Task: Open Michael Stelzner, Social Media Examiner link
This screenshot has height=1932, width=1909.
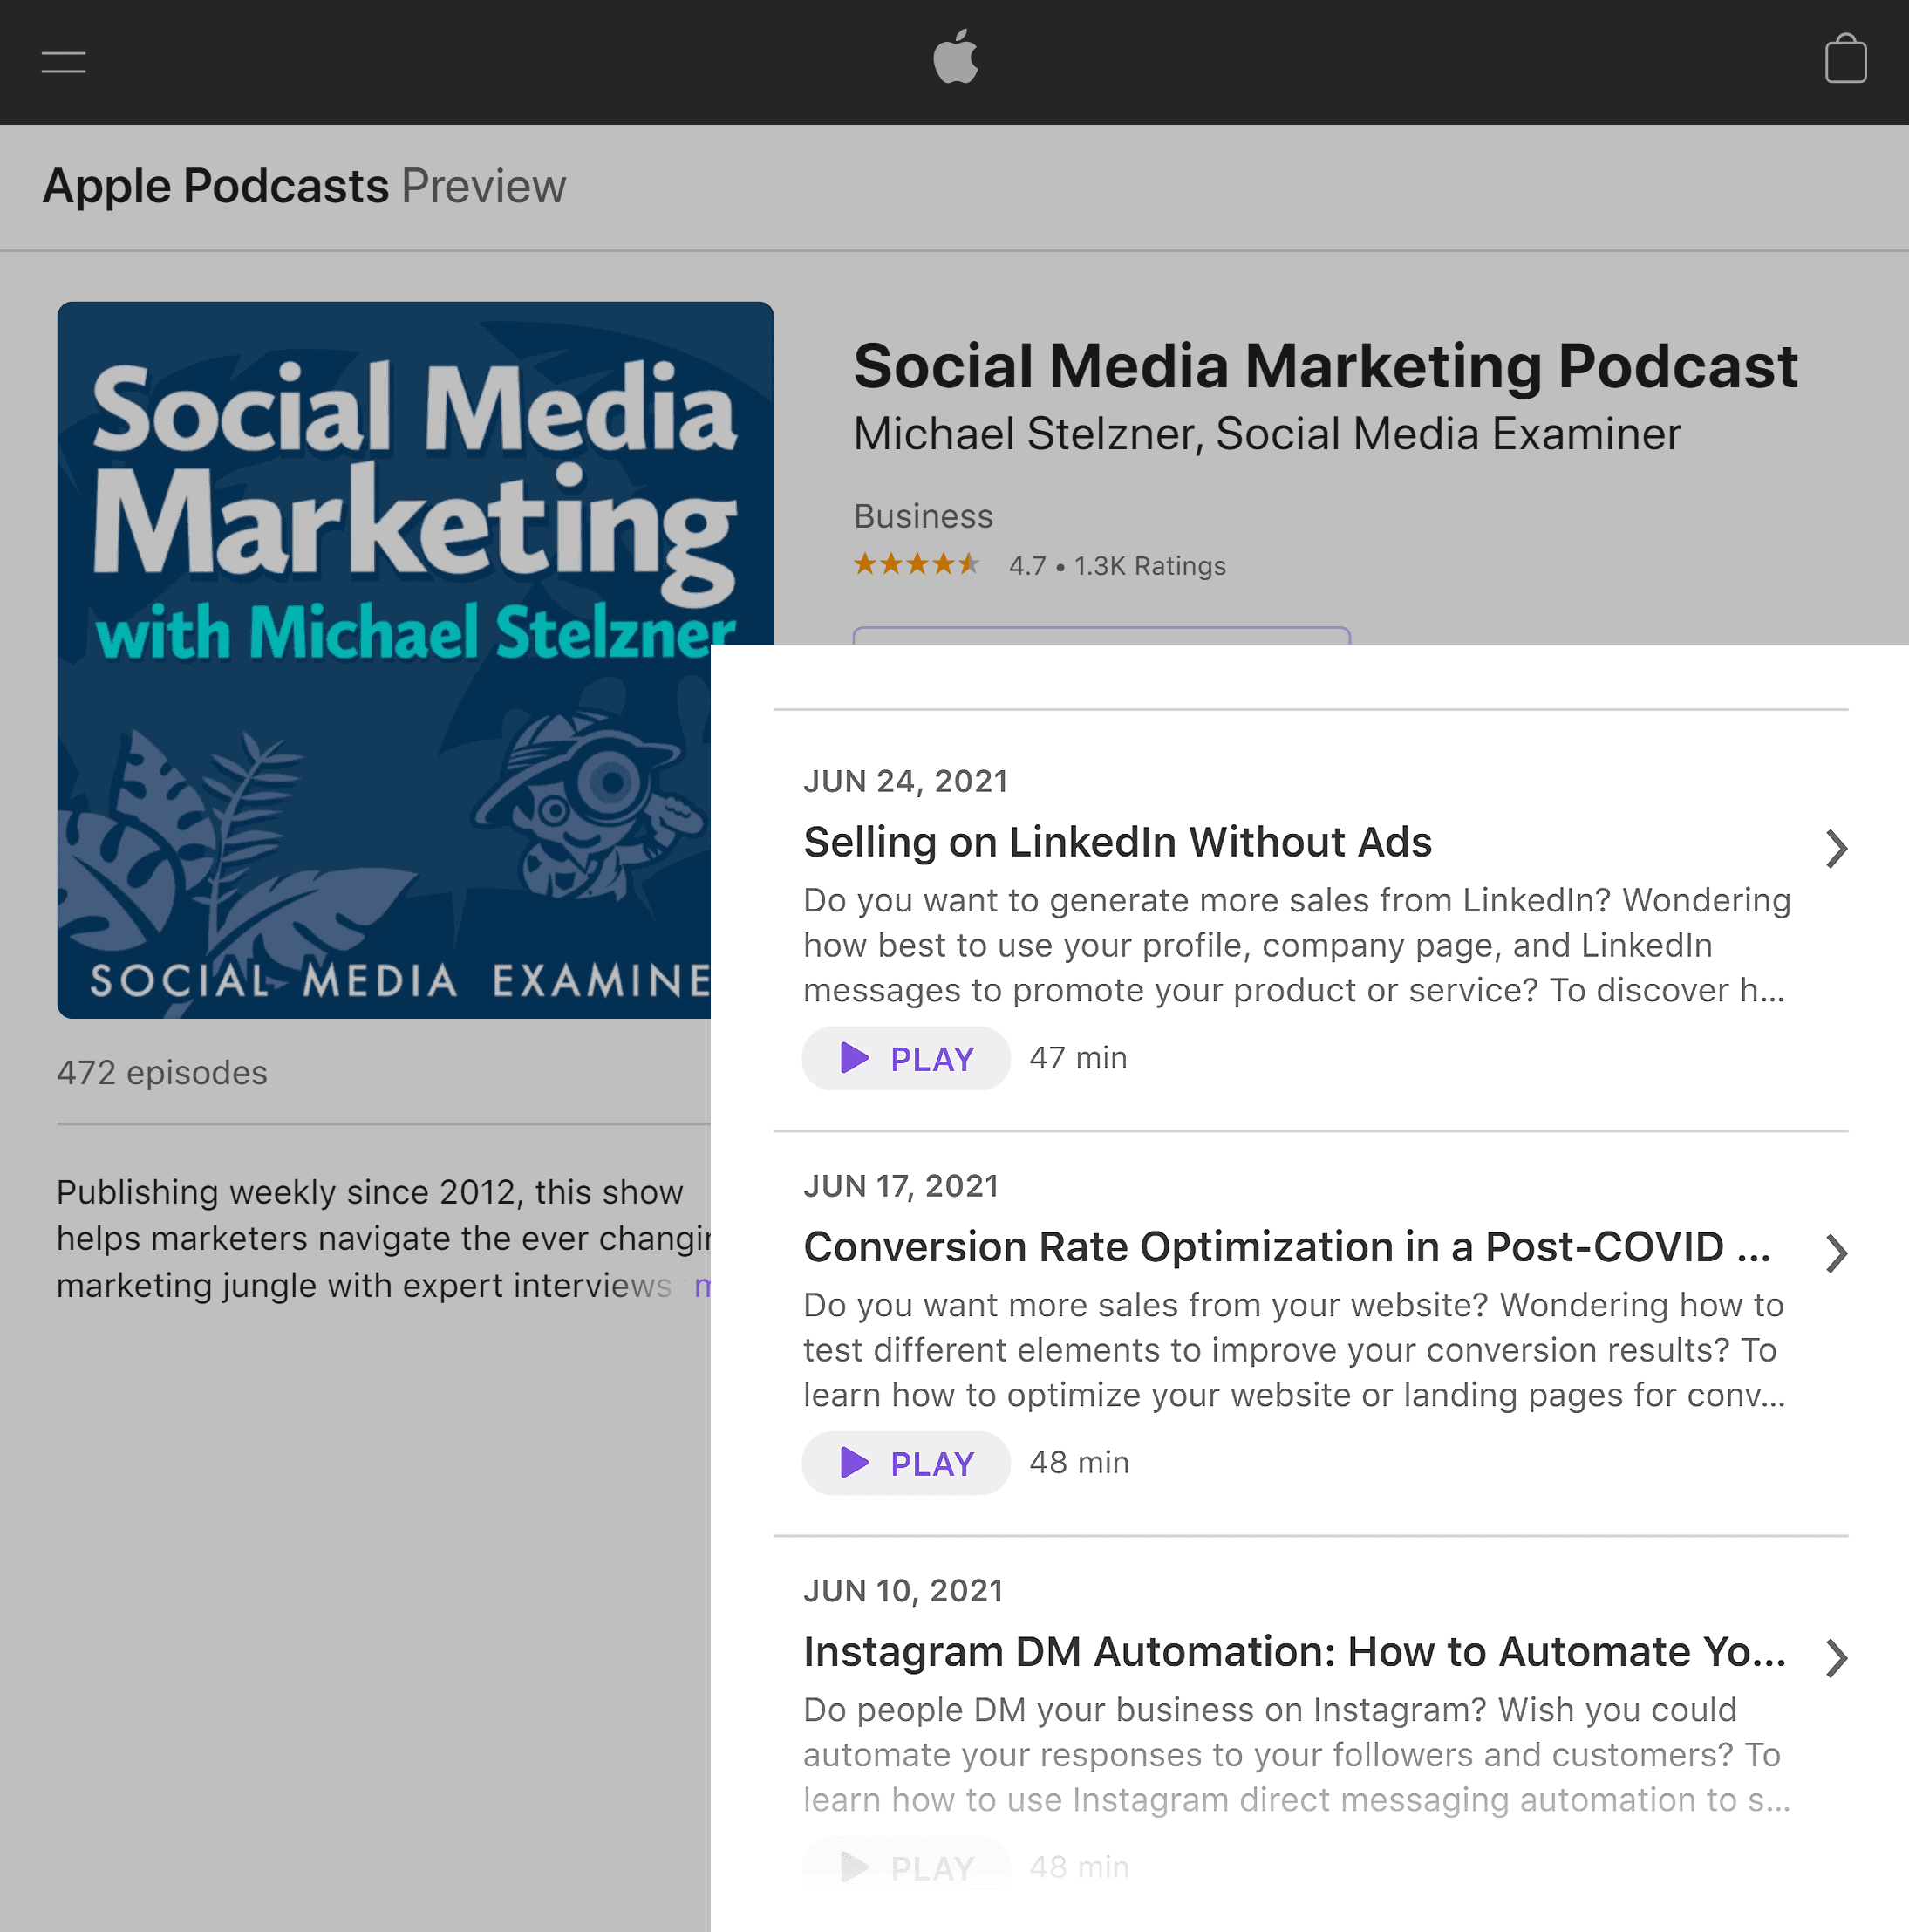Action: tap(1266, 434)
